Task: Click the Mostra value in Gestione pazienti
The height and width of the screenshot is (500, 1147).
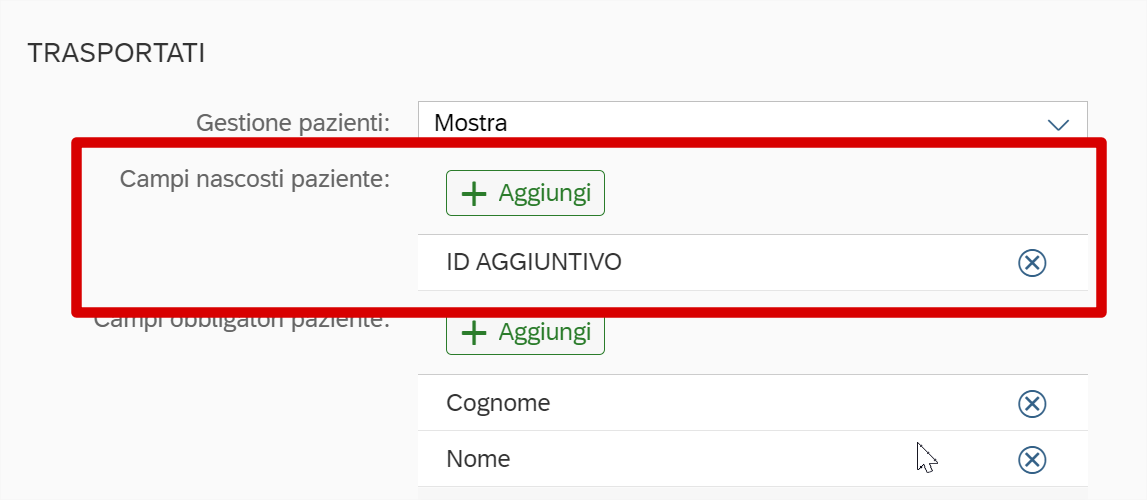Action: point(471,124)
